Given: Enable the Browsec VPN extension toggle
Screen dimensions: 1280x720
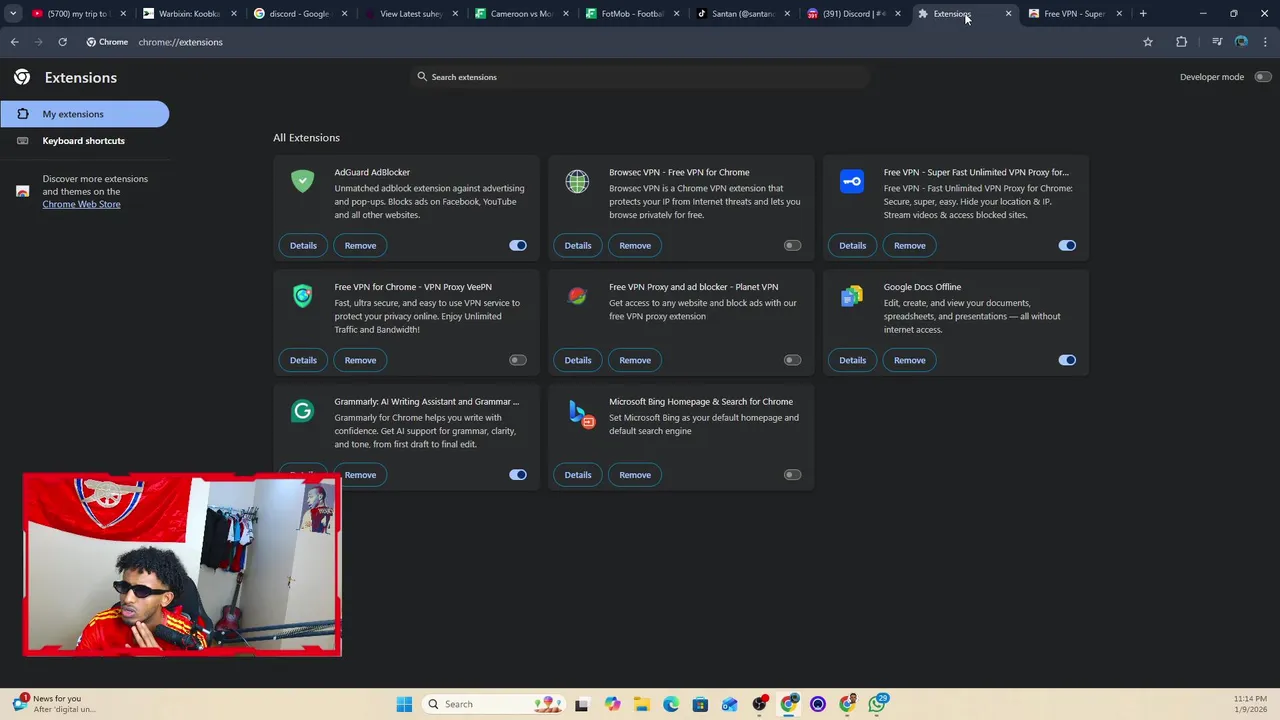Looking at the screenshot, I should (x=792, y=245).
